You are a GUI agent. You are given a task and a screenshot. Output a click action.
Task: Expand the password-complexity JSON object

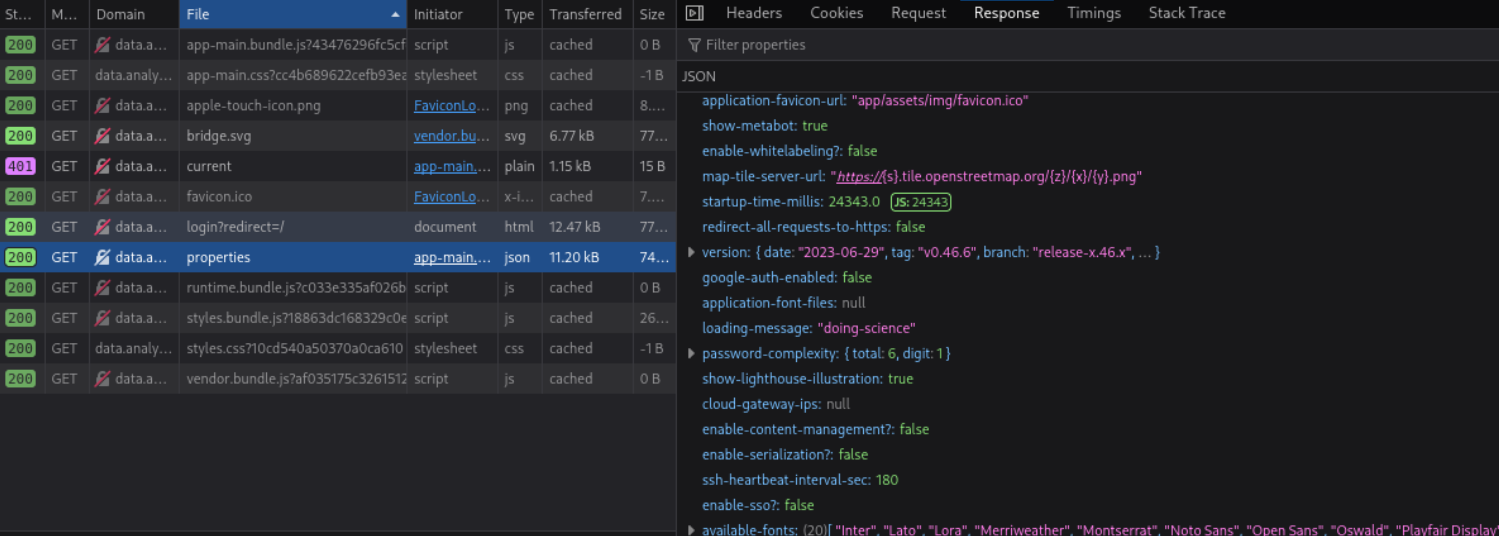pos(691,354)
